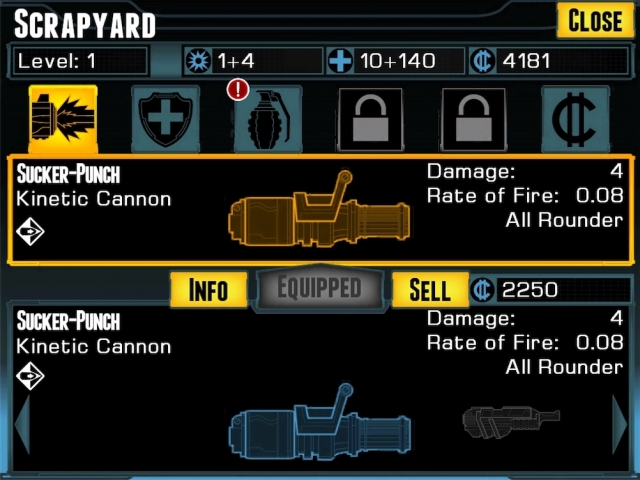Show next weapon with right arrow
640x480 pixels.
click(620, 424)
